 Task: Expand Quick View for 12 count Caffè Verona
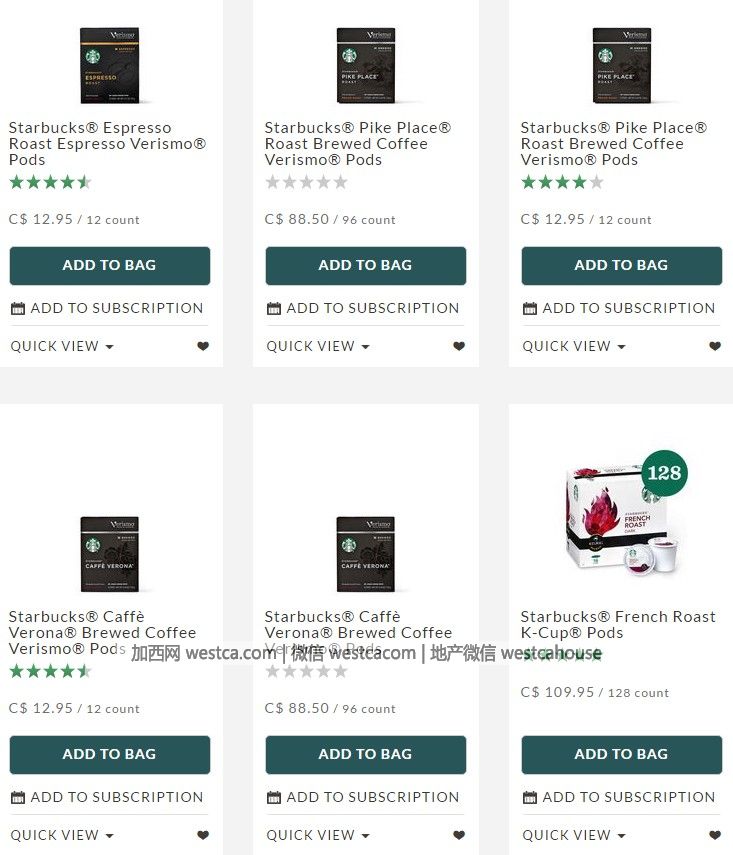62,835
